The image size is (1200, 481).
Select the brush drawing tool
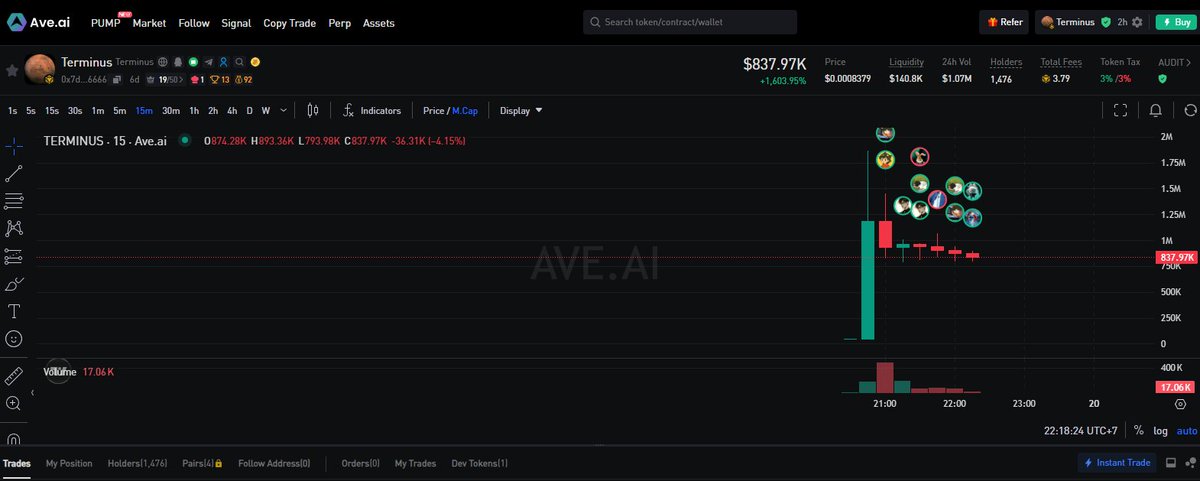click(x=14, y=284)
